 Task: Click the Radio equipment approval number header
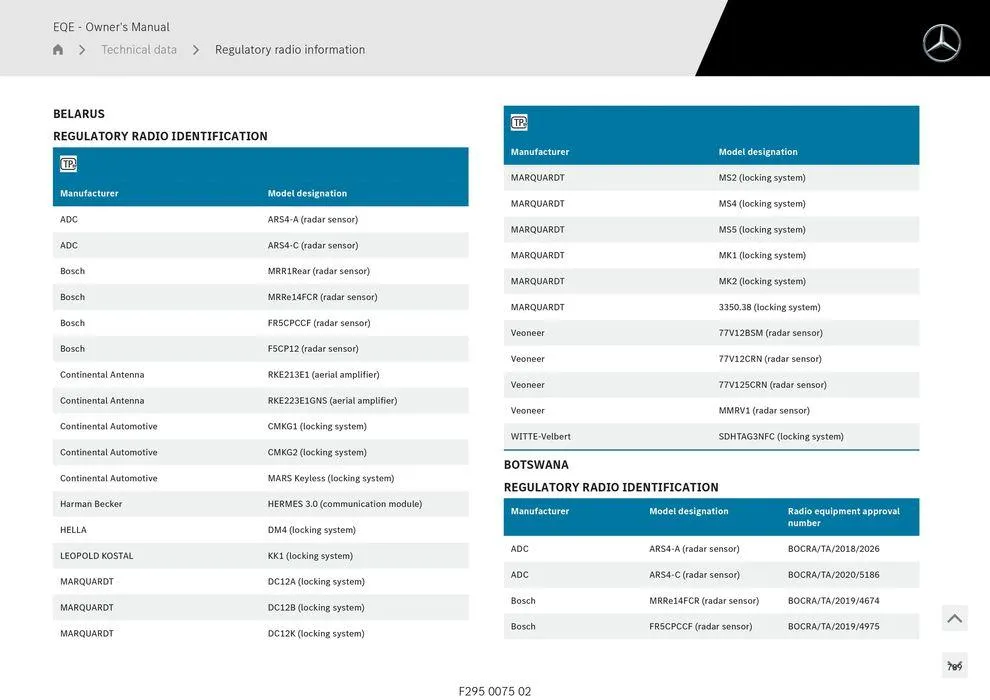(x=843, y=517)
